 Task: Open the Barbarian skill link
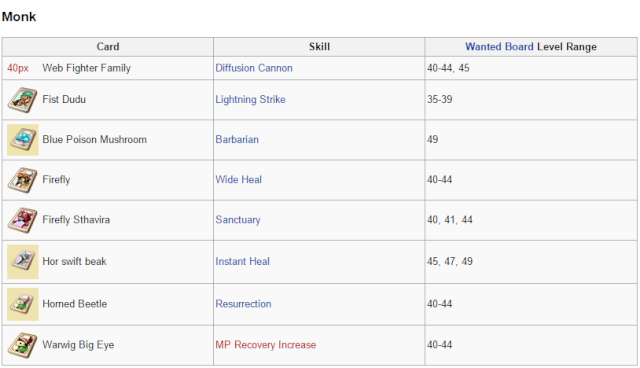(237, 140)
